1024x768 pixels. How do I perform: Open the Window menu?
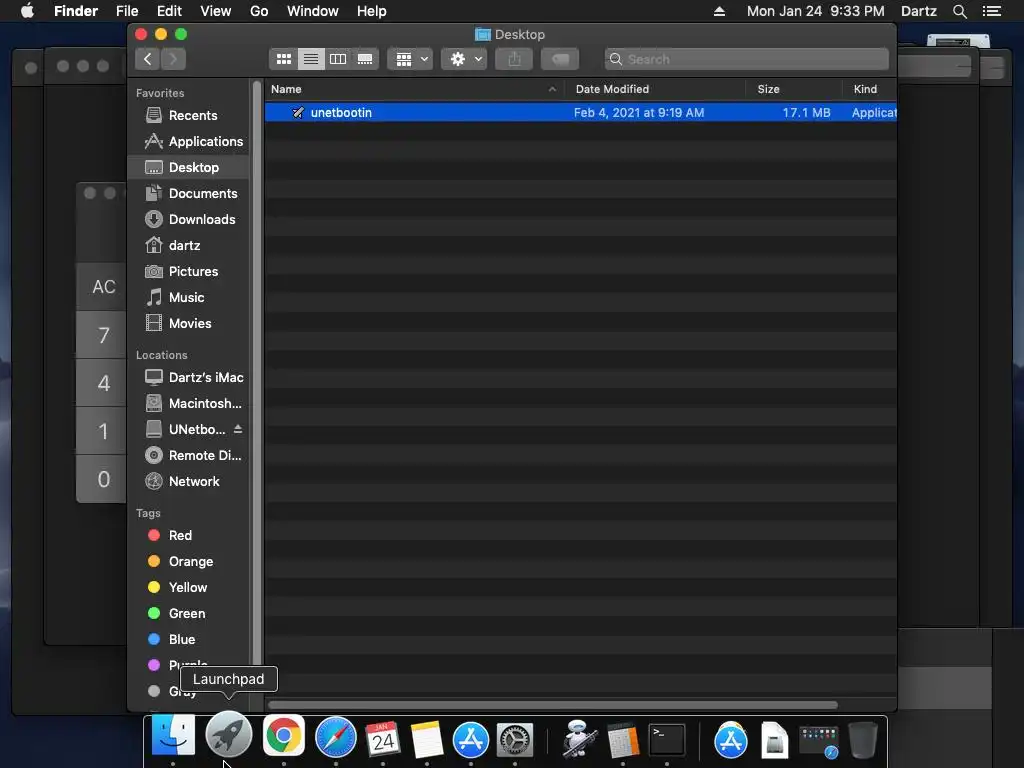point(313,11)
